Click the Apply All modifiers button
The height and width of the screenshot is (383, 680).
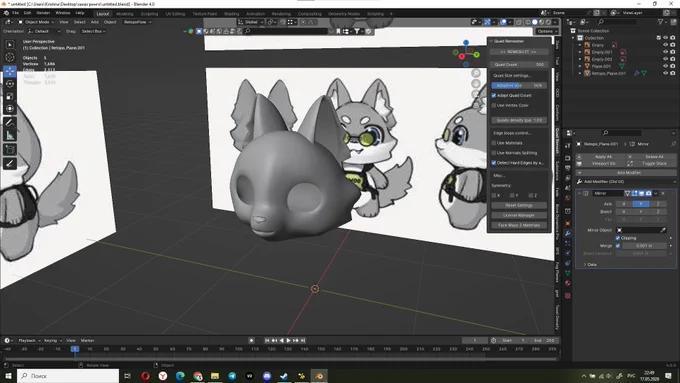603,157
